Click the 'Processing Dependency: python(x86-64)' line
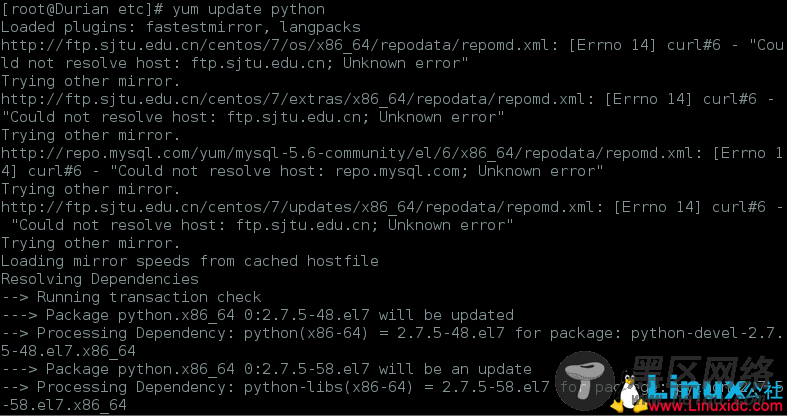787x416 pixels. point(391,334)
